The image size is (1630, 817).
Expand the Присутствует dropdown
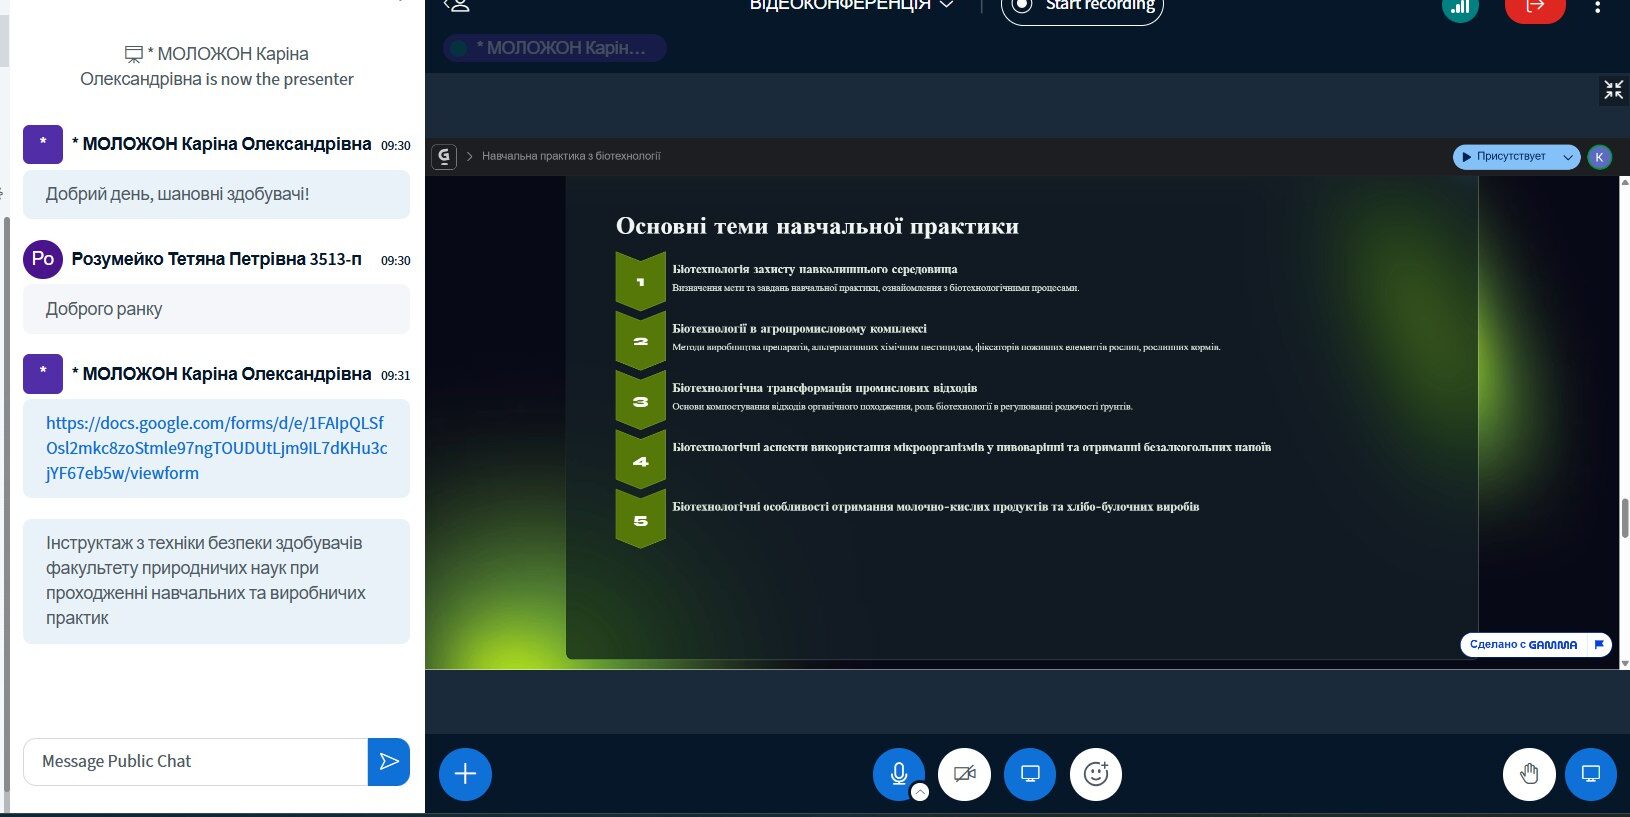tap(1568, 157)
